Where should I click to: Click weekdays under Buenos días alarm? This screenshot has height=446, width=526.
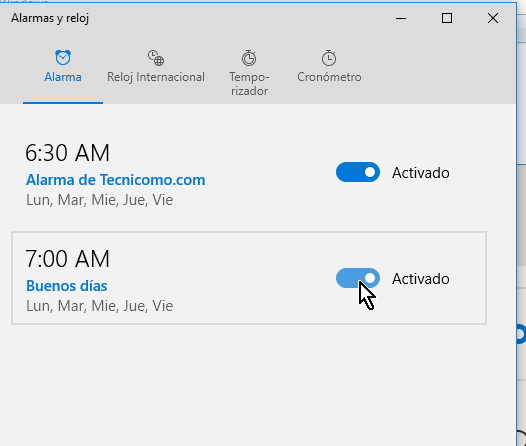100,306
